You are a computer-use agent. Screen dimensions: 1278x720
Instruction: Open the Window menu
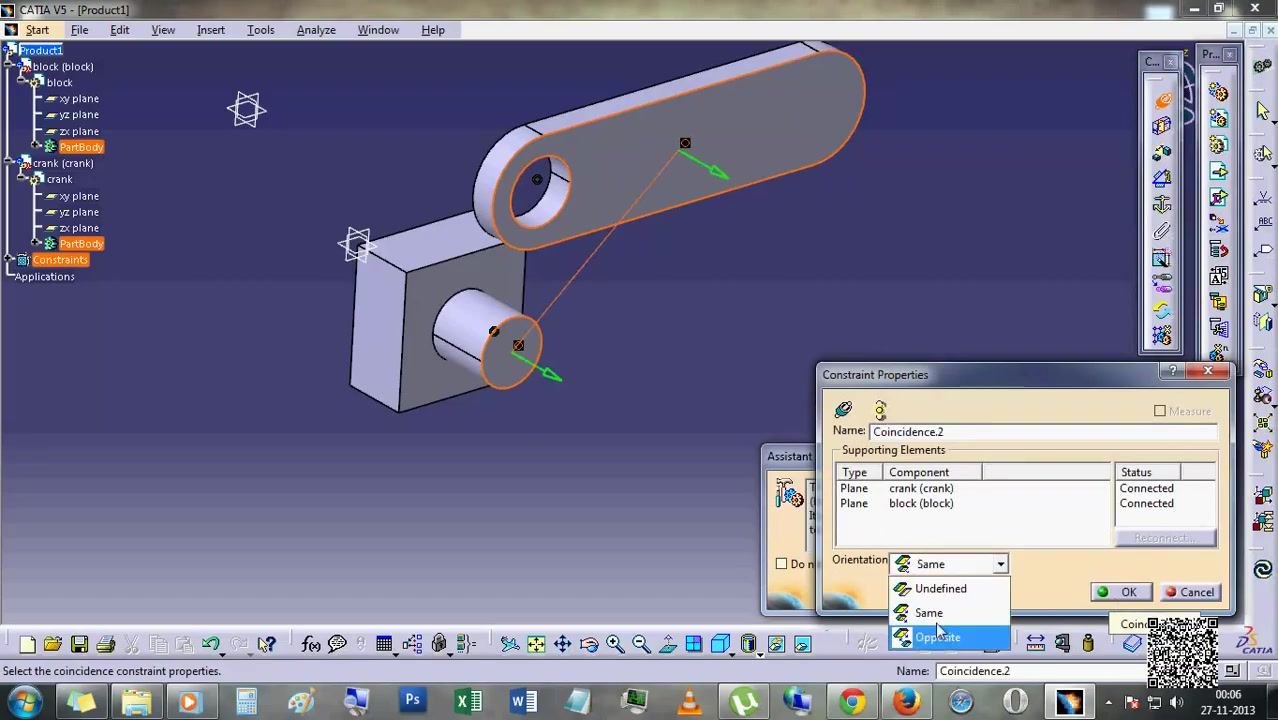tap(378, 30)
